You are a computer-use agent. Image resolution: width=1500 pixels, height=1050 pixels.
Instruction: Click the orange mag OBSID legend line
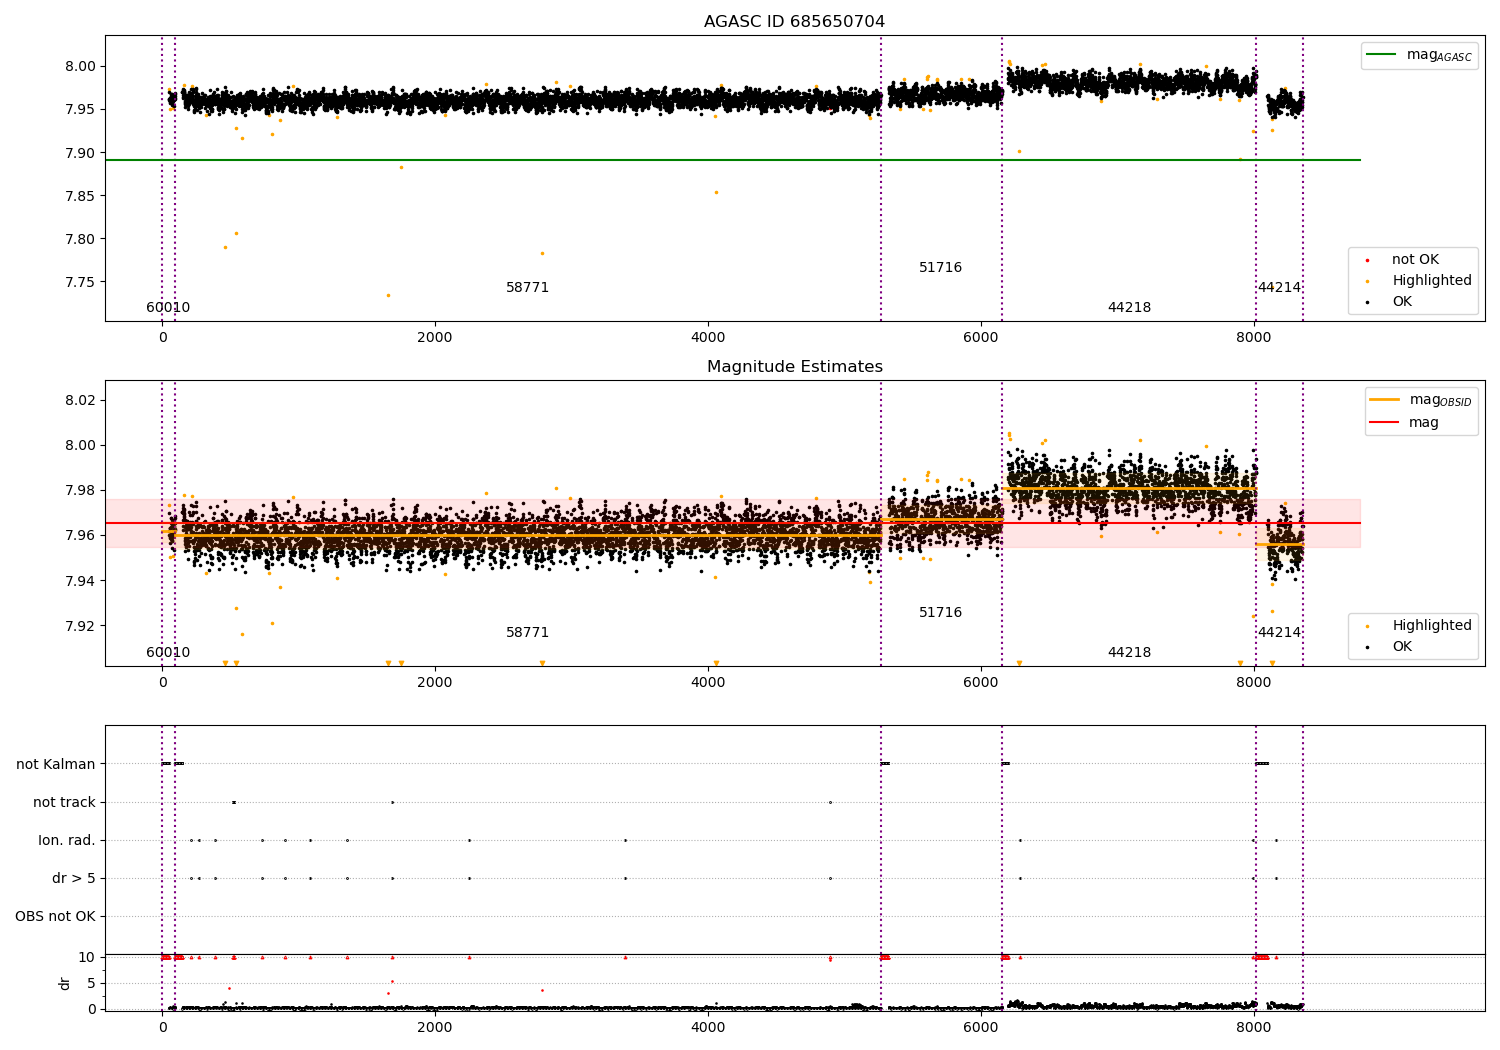(1384, 400)
